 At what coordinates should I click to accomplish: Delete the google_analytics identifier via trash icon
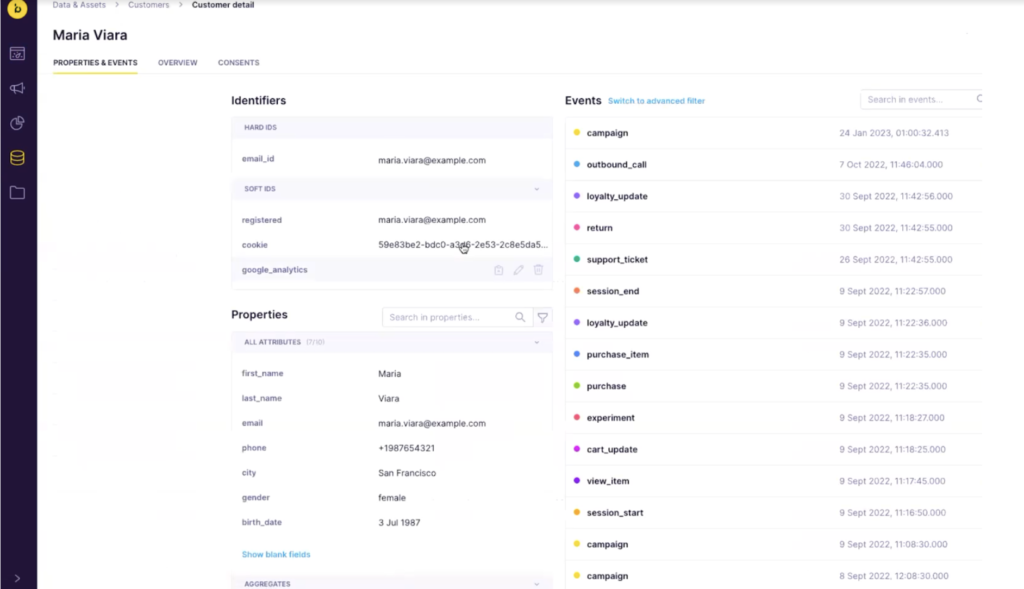[538, 269]
